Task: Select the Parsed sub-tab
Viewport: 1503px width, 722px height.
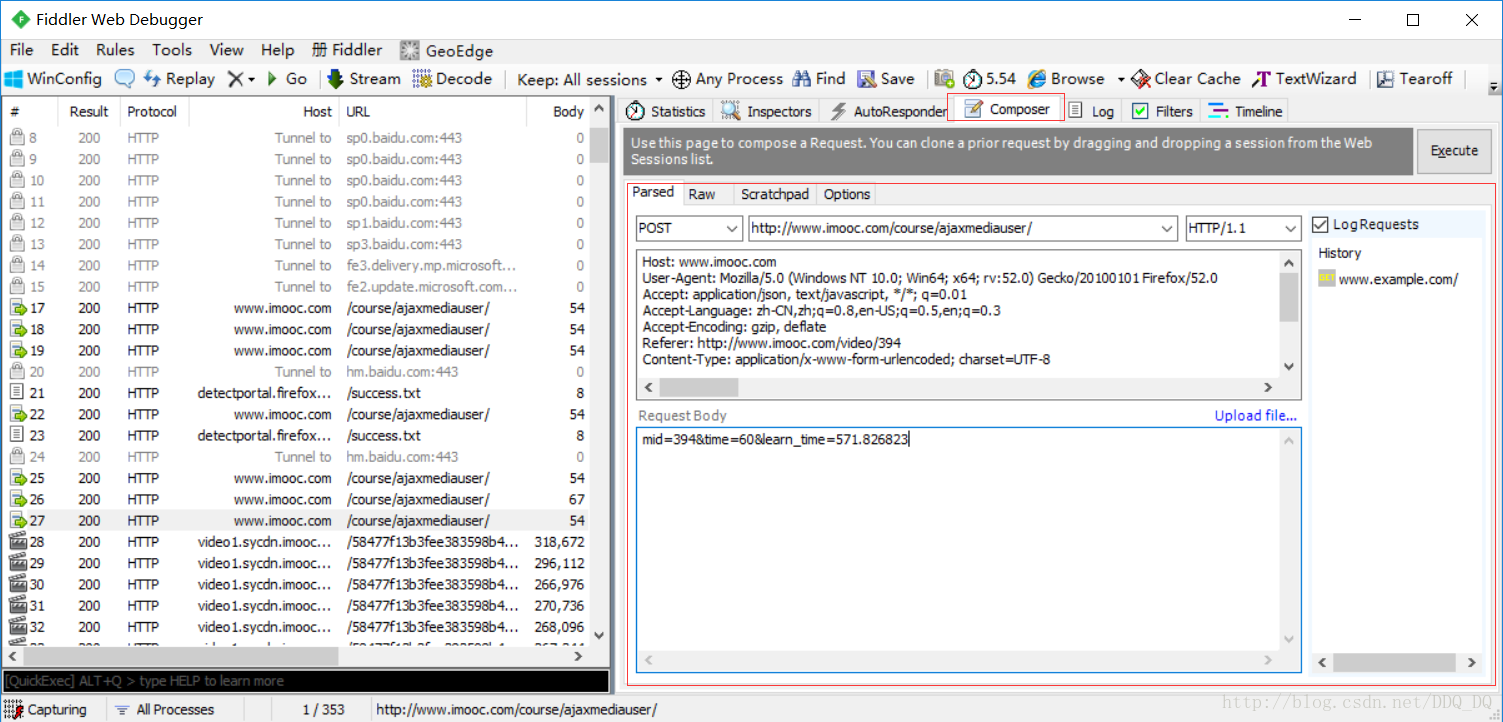Action: pos(653,192)
